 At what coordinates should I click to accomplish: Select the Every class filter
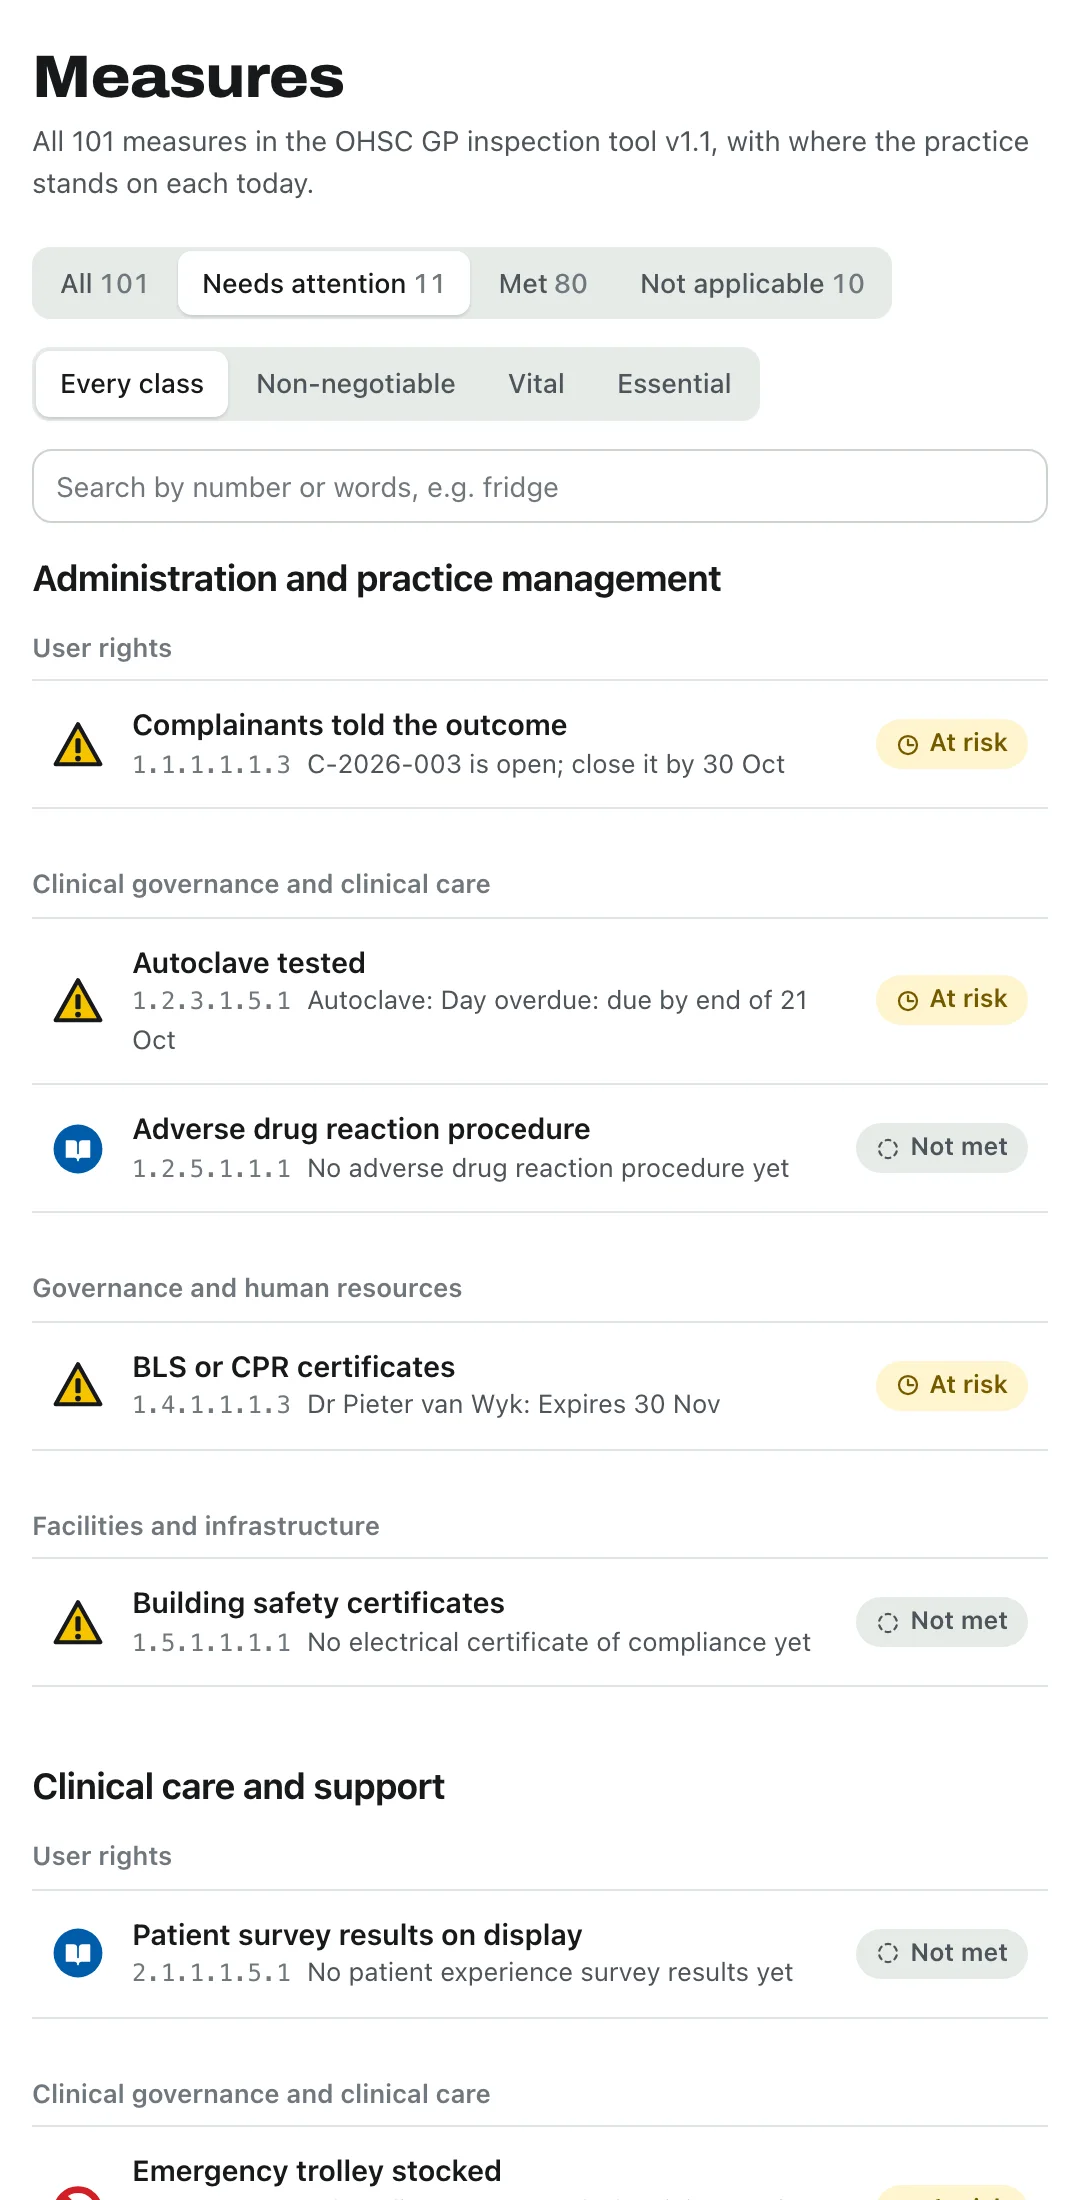pos(132,384)
